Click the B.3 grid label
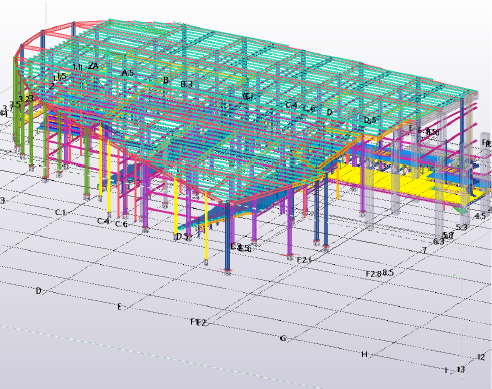 (186, 84)
